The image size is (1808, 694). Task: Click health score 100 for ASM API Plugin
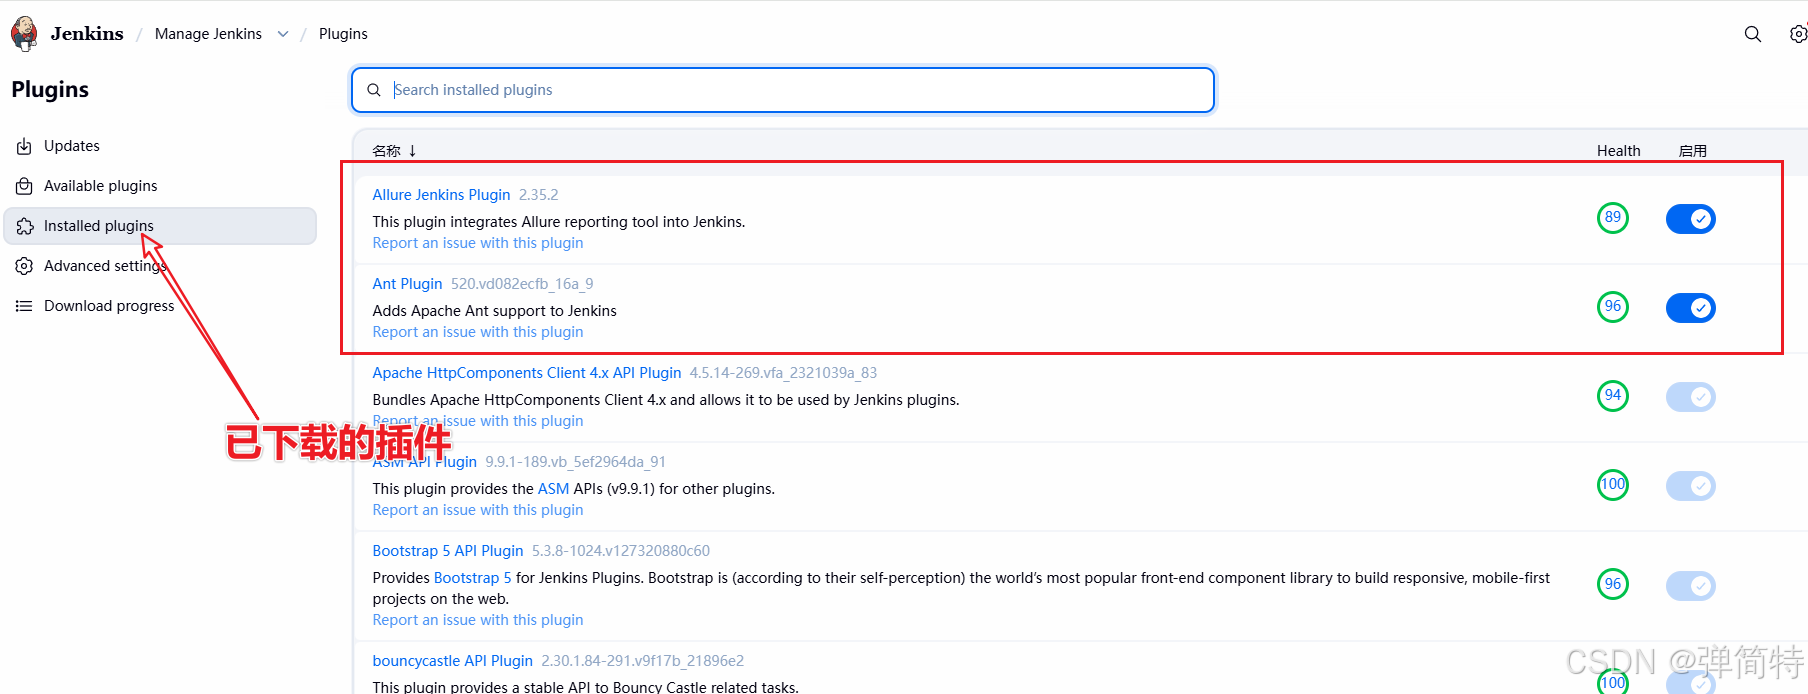point(1613,485)
